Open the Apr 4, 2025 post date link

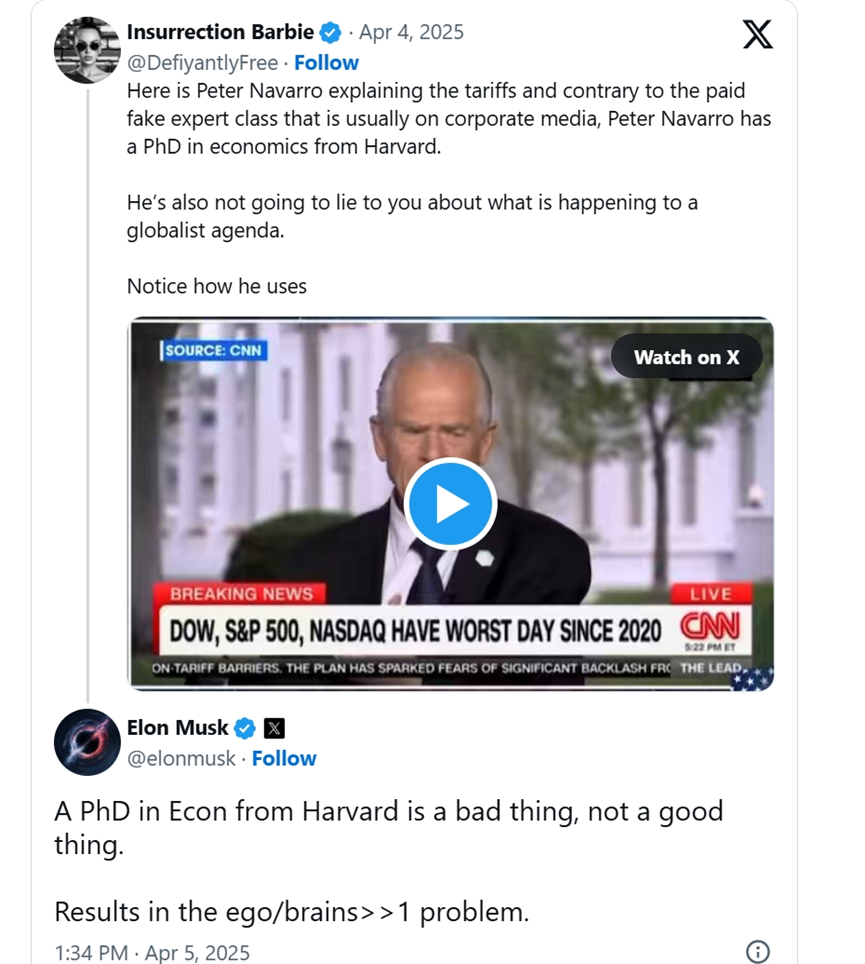pos(411,32)
